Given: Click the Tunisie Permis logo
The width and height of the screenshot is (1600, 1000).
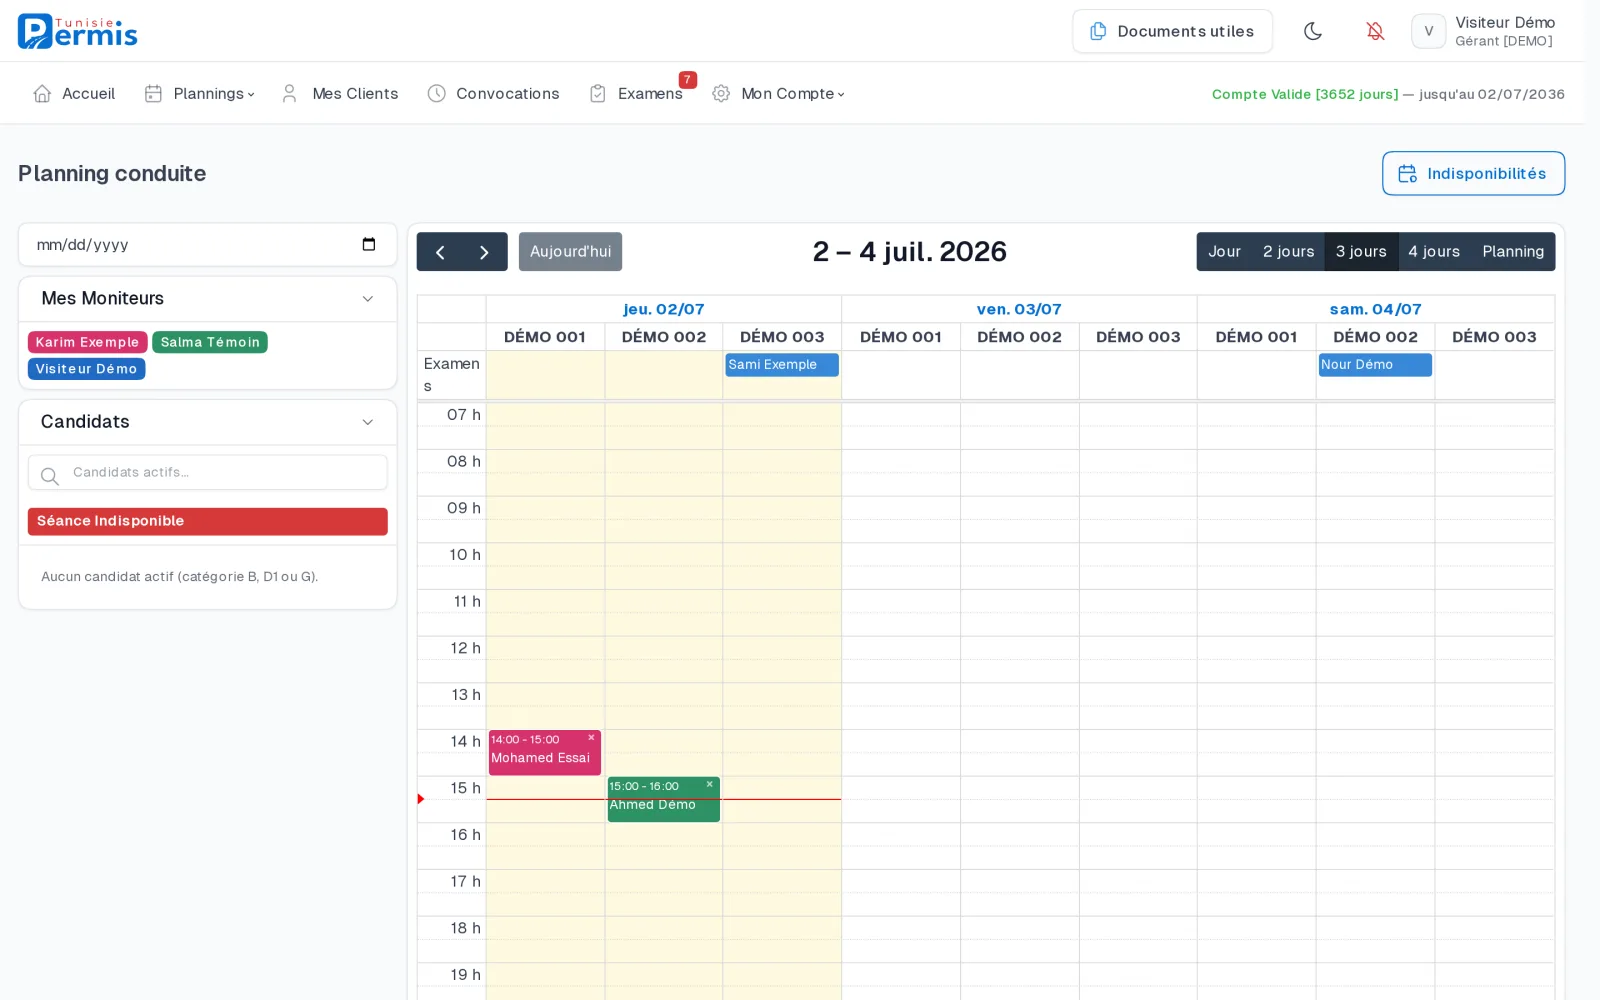Looking at the screenshot, I should pos(77,31).
